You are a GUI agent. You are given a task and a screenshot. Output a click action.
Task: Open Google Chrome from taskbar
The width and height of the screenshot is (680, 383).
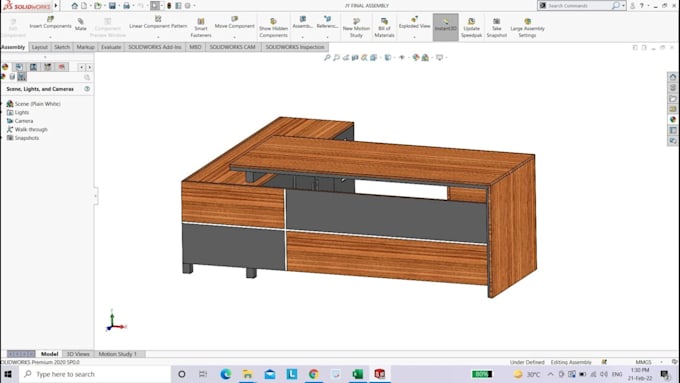point(314,374)
